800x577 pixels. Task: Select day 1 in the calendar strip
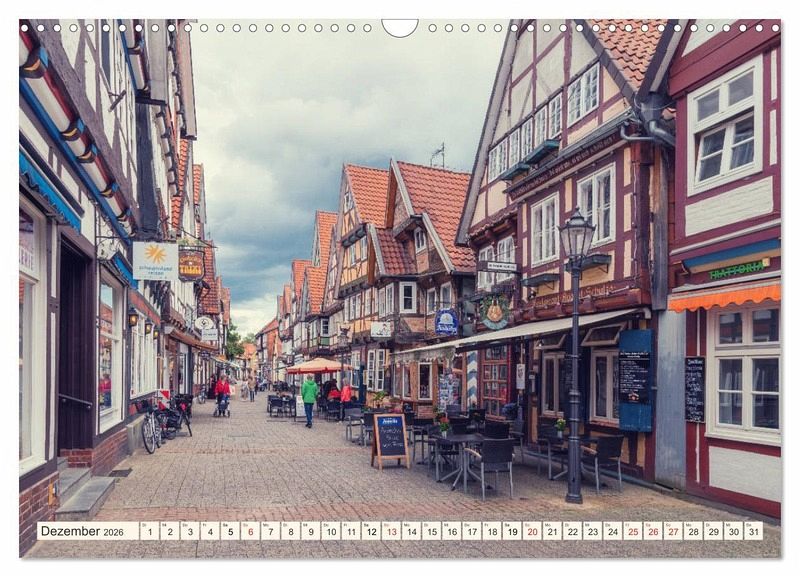click(149, 531)
